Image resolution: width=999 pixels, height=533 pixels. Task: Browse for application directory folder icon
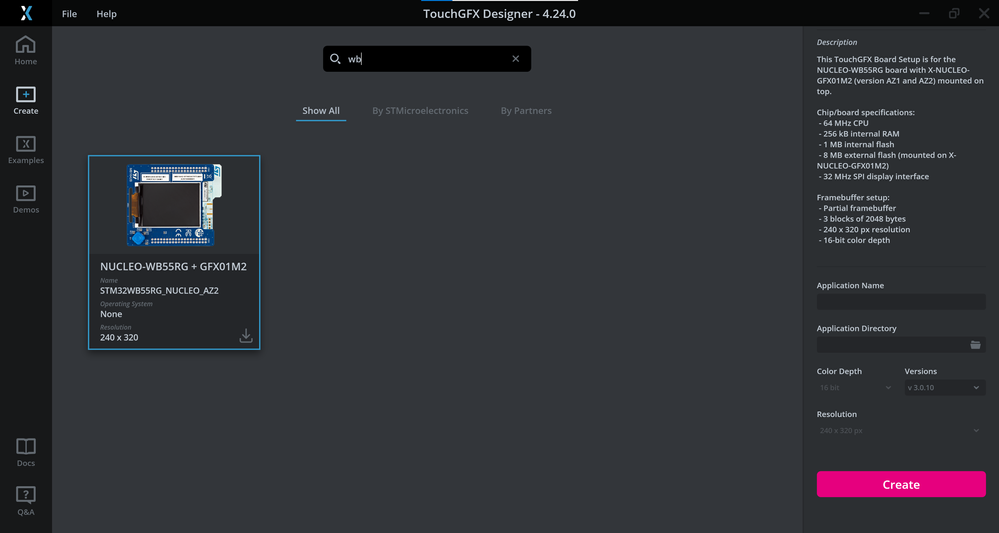(975, 345)
